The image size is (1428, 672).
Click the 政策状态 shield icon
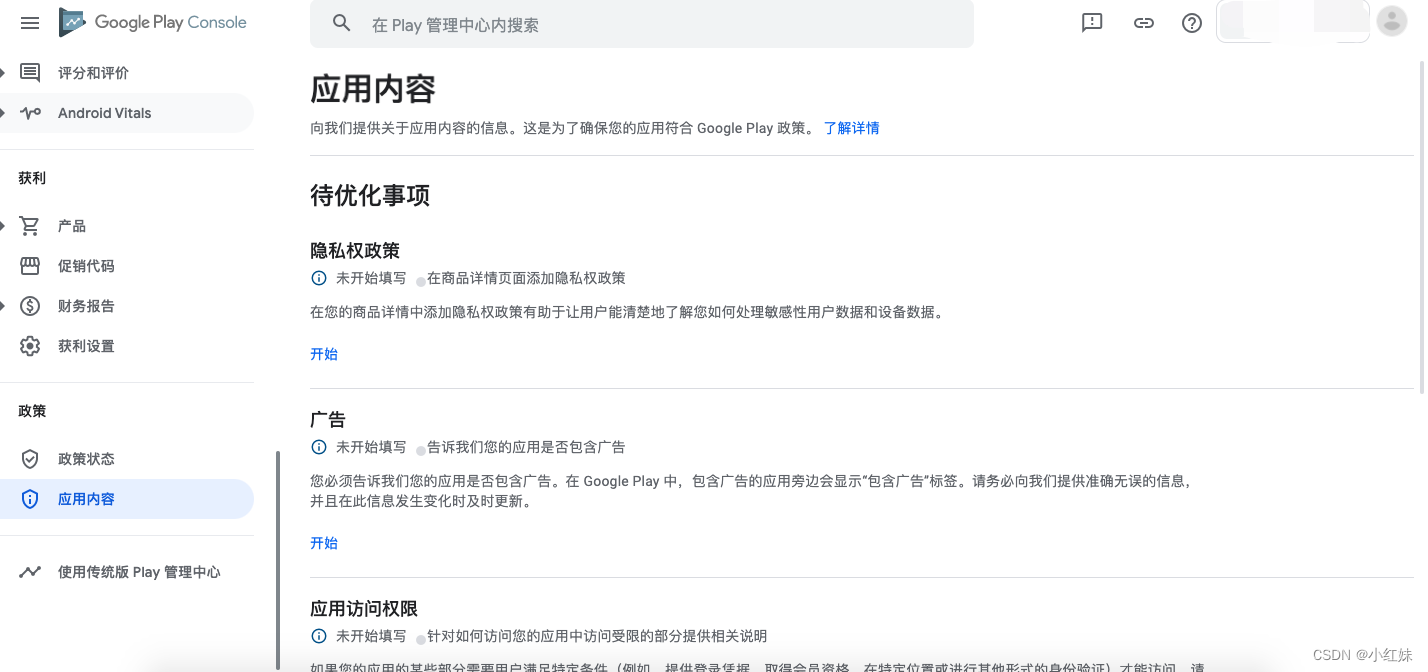point(29,458)
